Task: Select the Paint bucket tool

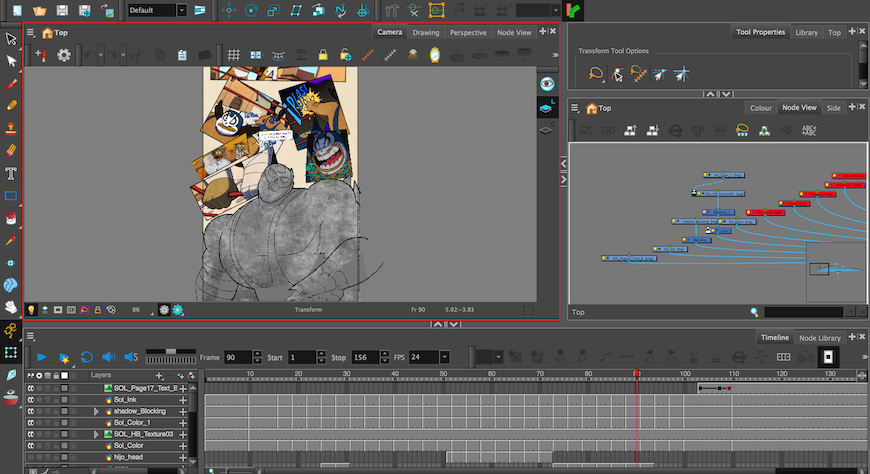Action: point(11,218)
